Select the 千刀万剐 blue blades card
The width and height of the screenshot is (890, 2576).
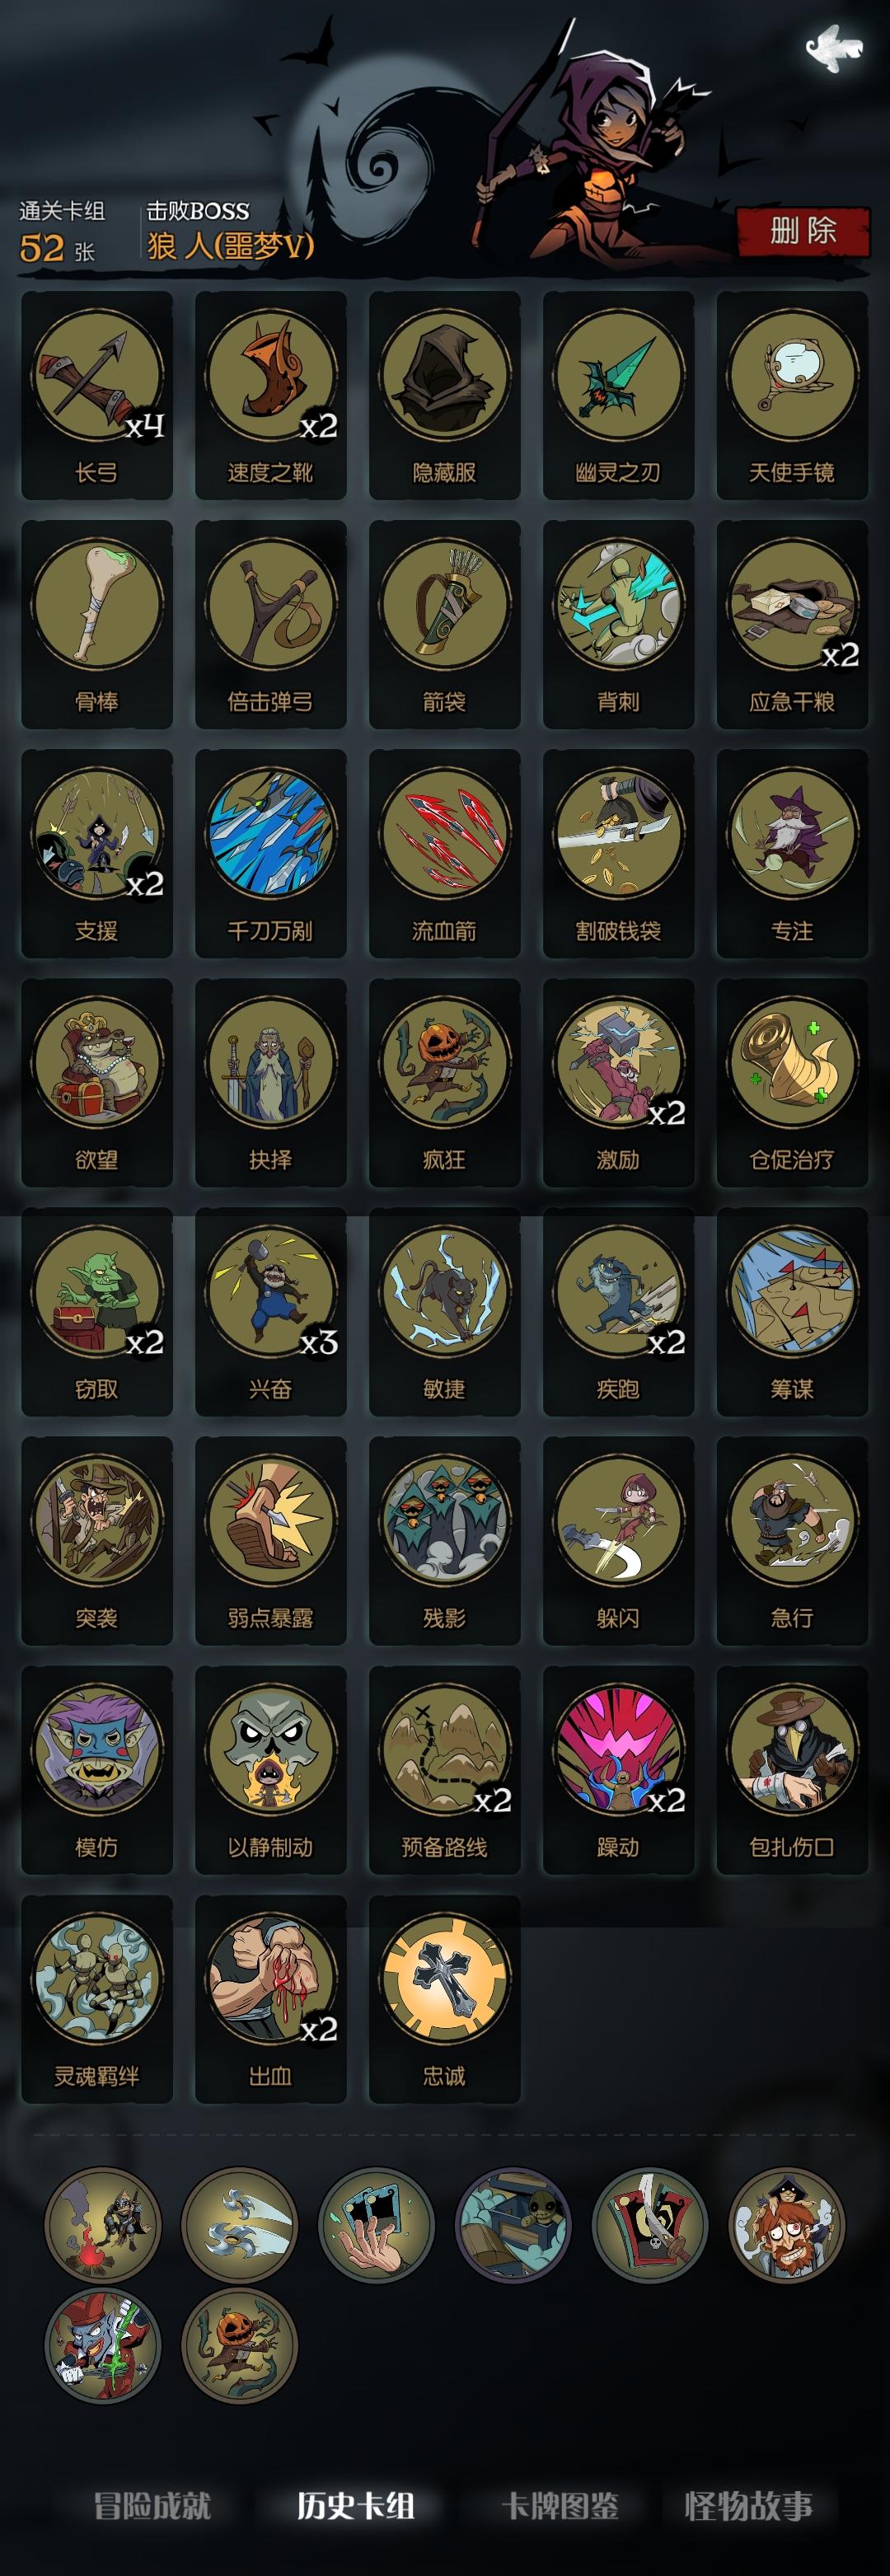271,854
